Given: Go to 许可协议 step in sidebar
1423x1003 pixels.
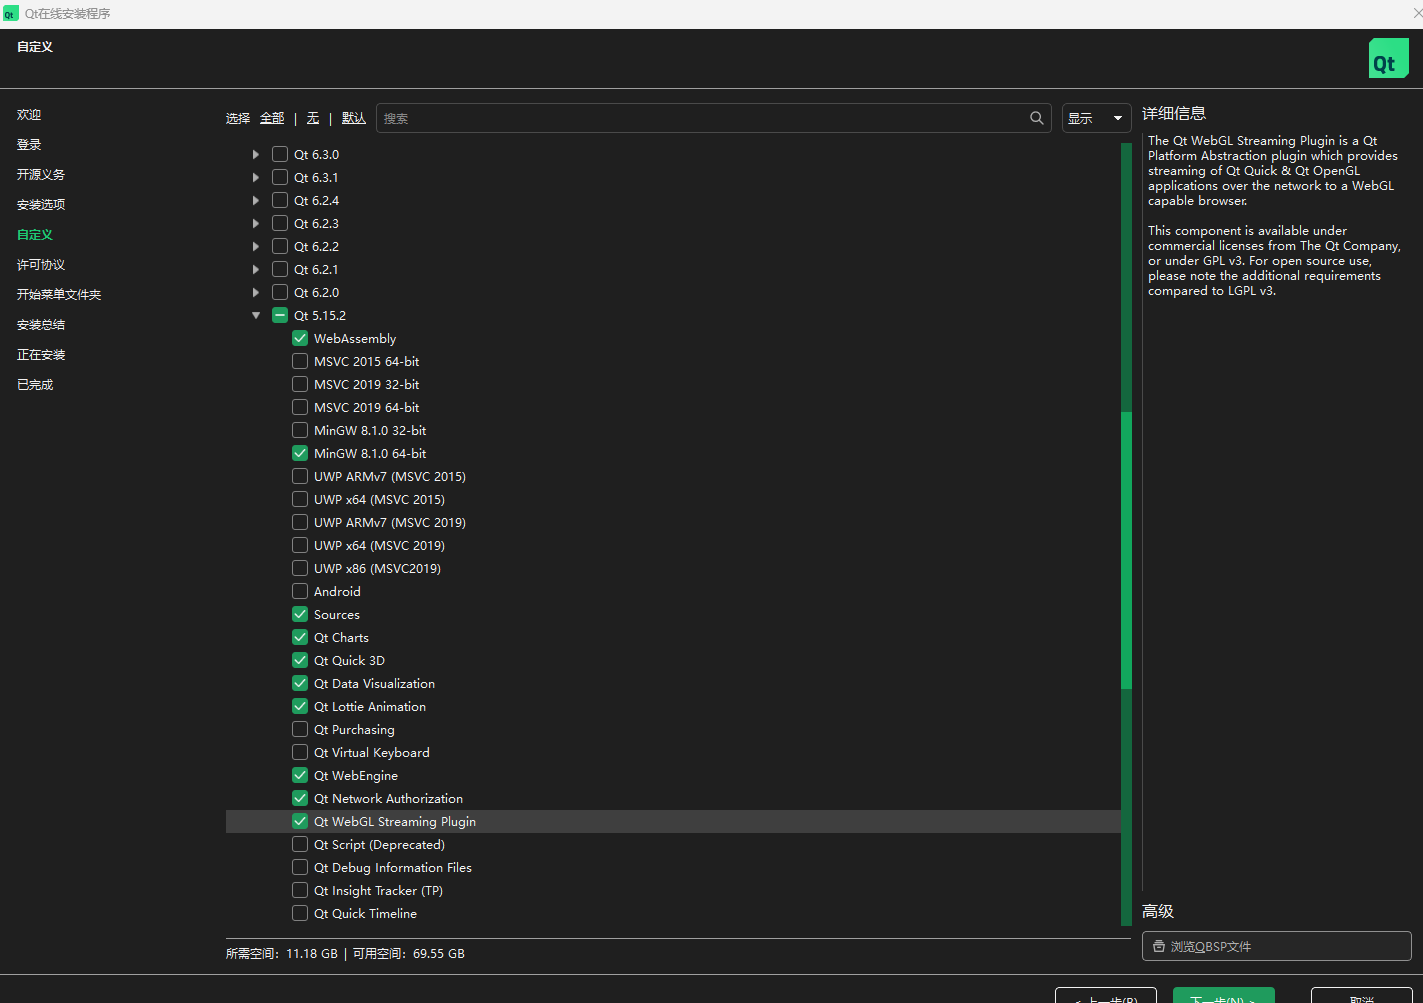Looking at the screenshot, I should [41, 265].
